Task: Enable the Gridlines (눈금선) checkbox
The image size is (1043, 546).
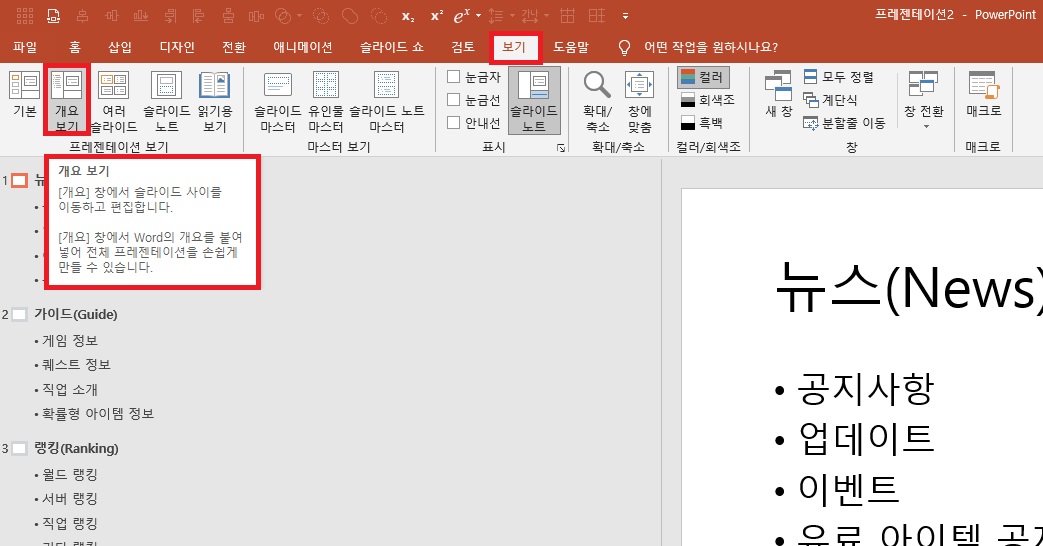Action: (x=454, y=100)
